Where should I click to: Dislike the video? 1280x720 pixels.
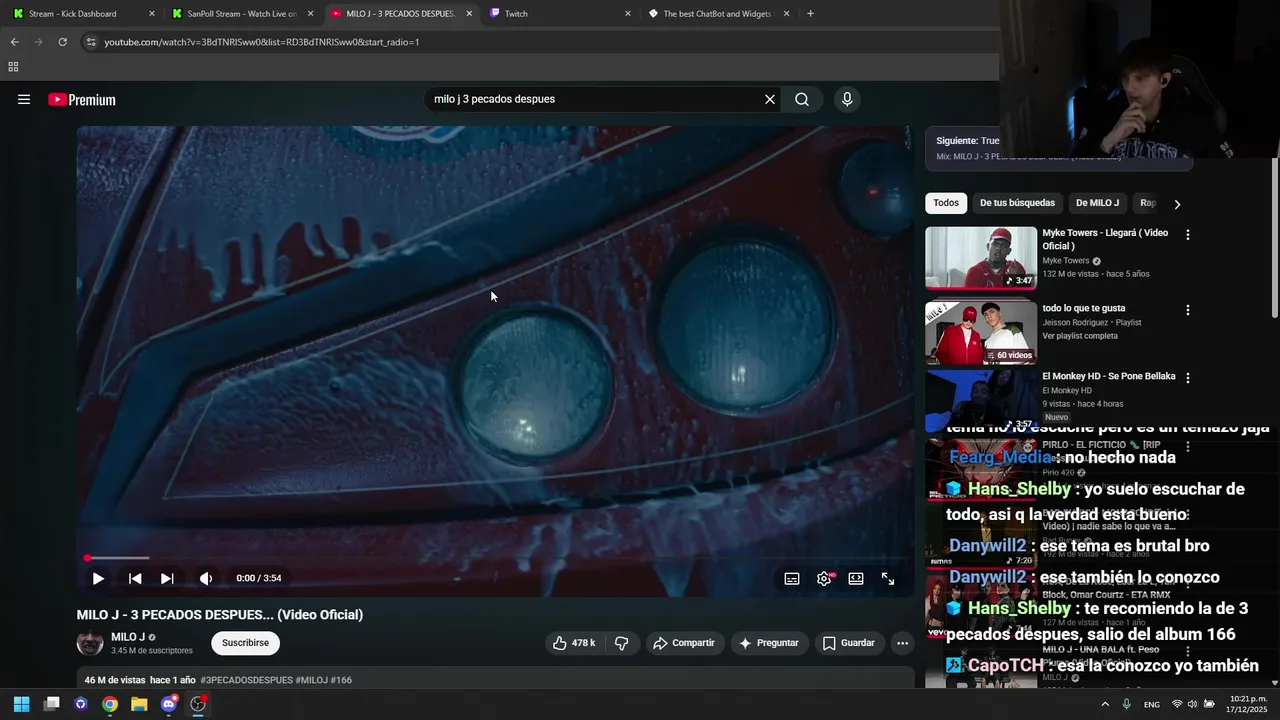[621, 643]
